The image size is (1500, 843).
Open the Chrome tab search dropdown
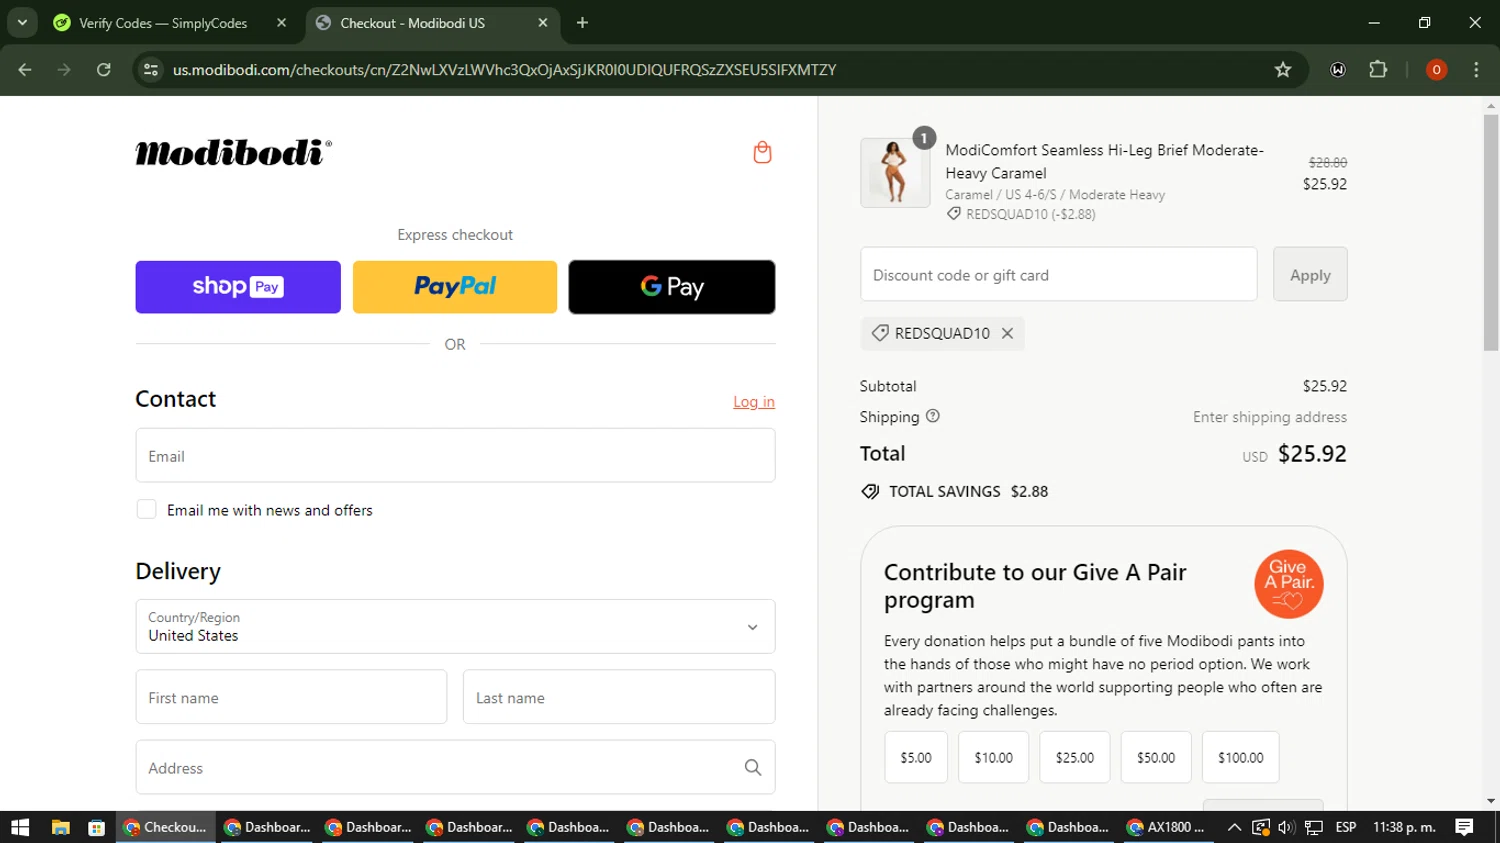22,22
